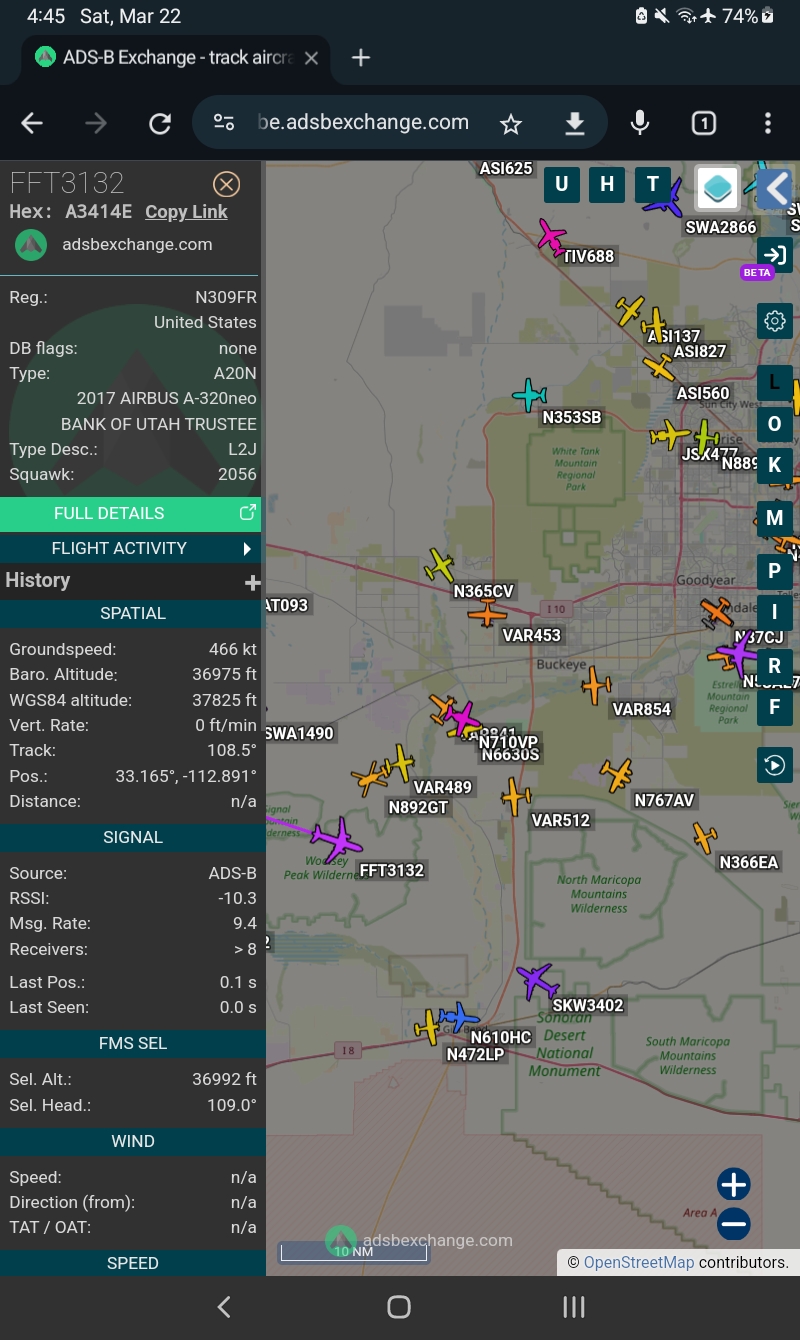800x1340 pixels.
Task: Open the map layers selector icon
Action: [x=717, y=188]
